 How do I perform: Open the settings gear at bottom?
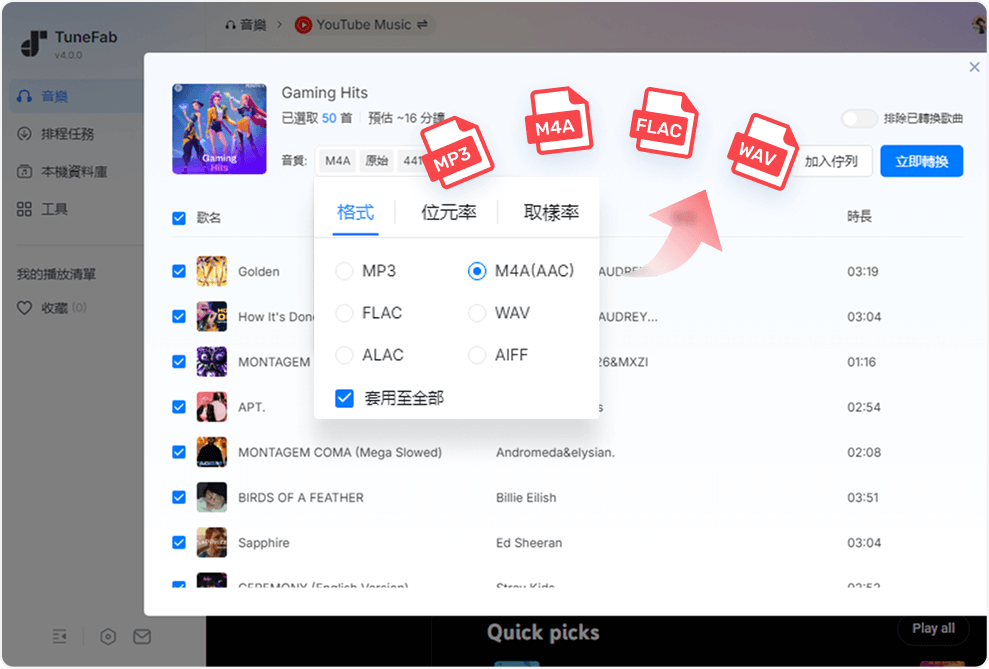click(106, 635)
